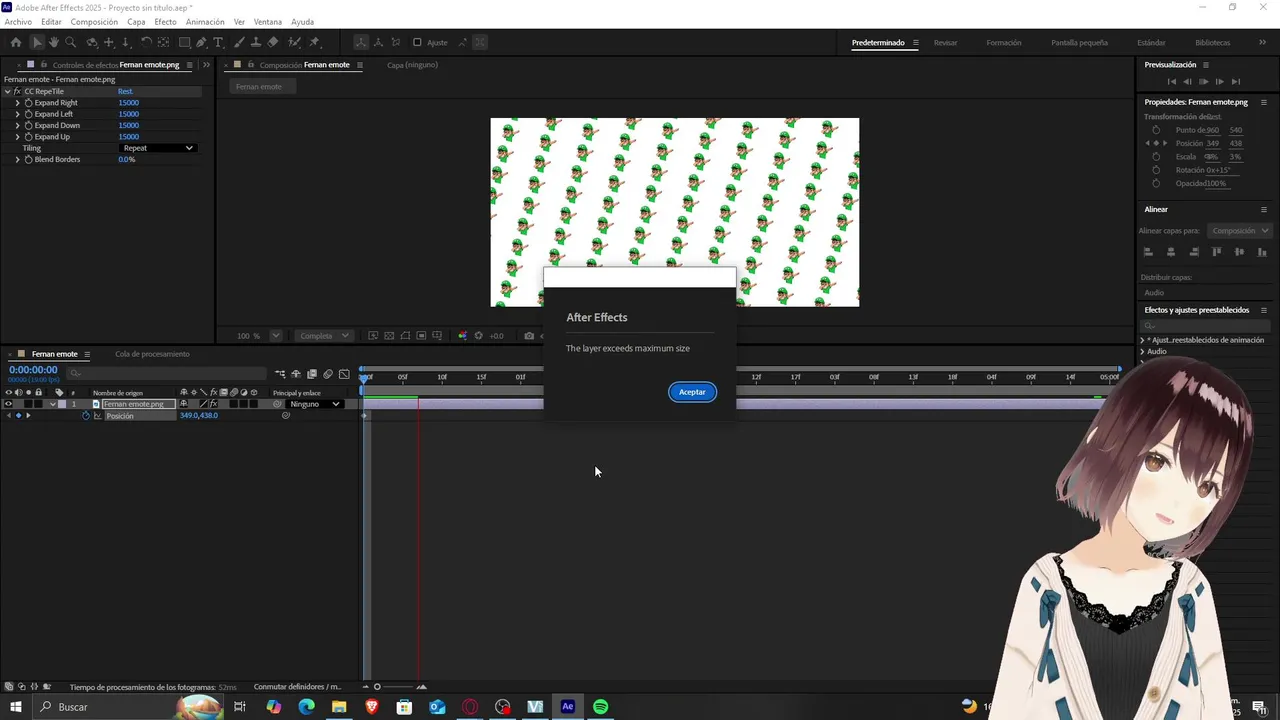The image size is (1280, 720).
Task: Open the Composición menu
Action: 94,22
